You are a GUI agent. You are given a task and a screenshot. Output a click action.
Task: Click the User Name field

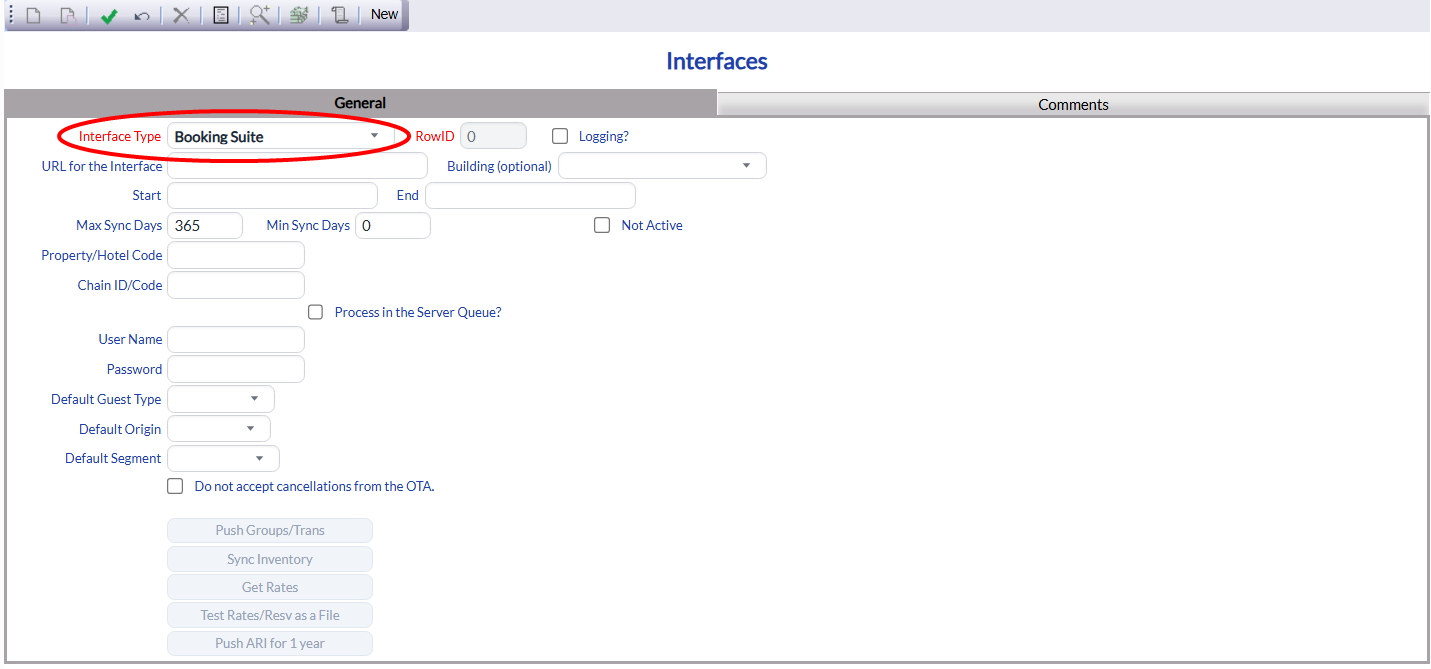click(236, 339)
